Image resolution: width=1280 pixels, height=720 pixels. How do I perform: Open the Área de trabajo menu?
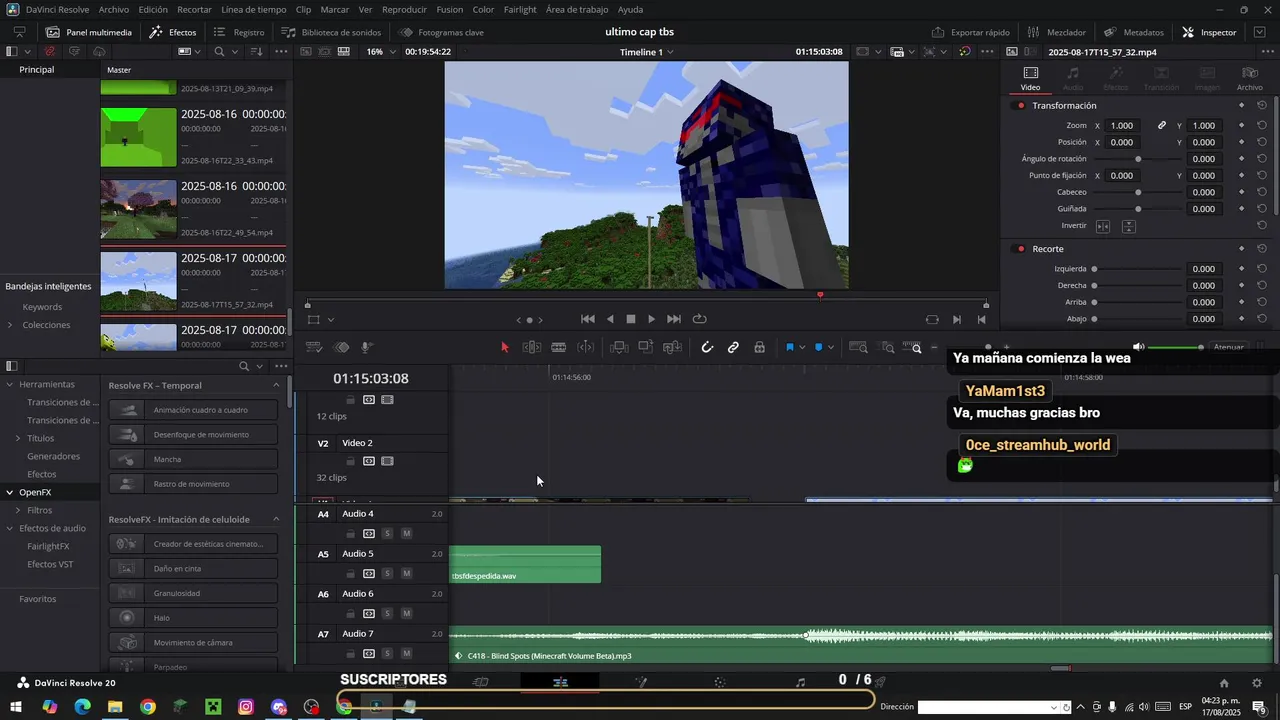tap(577, 9)
